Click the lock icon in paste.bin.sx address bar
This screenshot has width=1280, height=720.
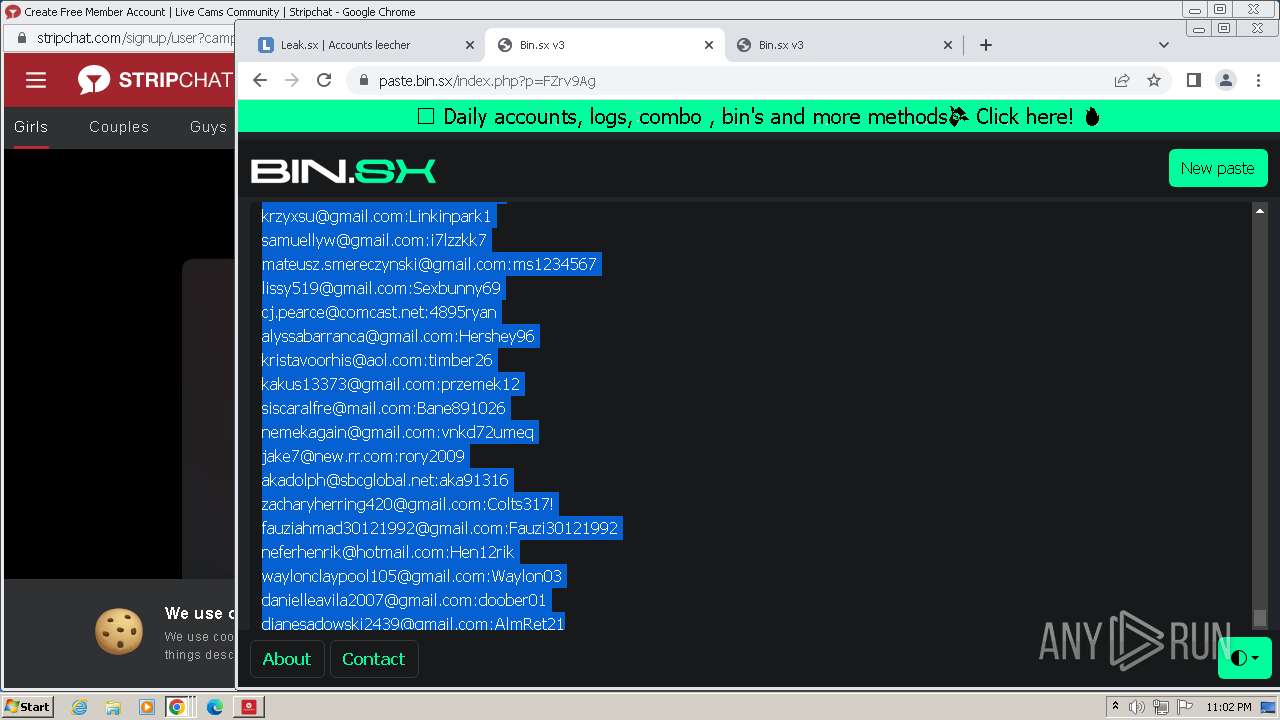[364, 81]
